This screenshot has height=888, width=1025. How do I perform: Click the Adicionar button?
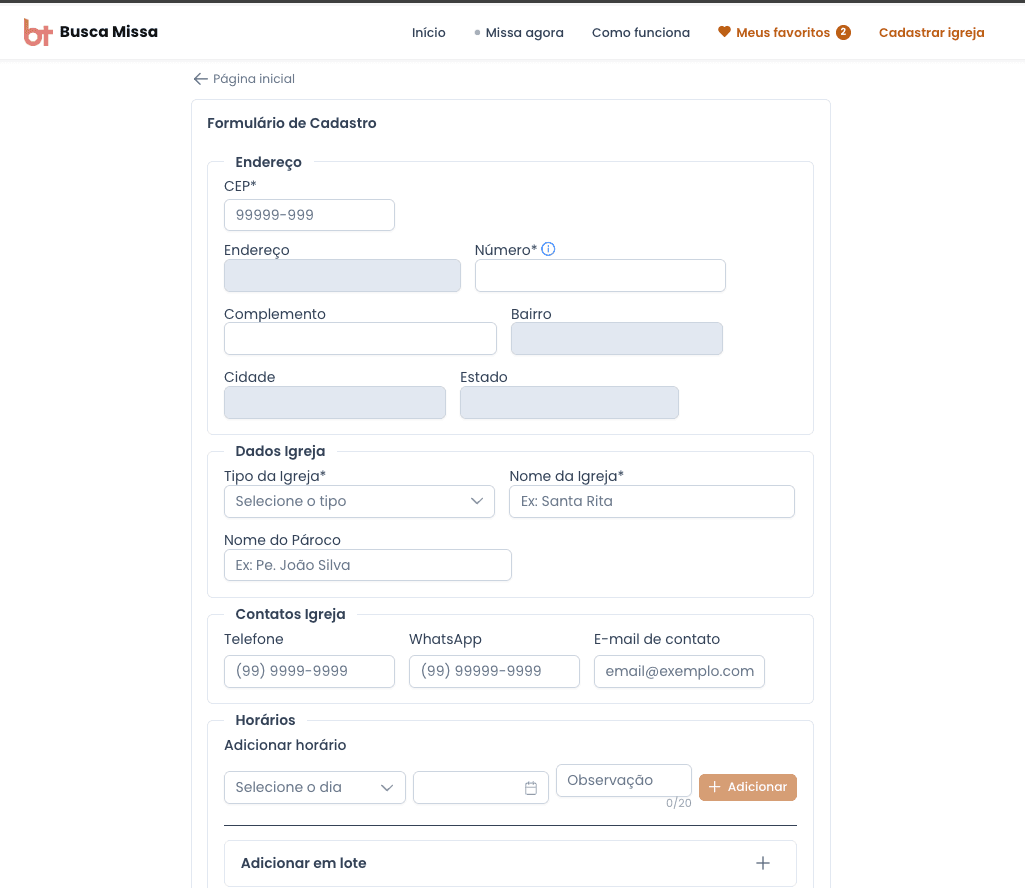click(748, 787)
